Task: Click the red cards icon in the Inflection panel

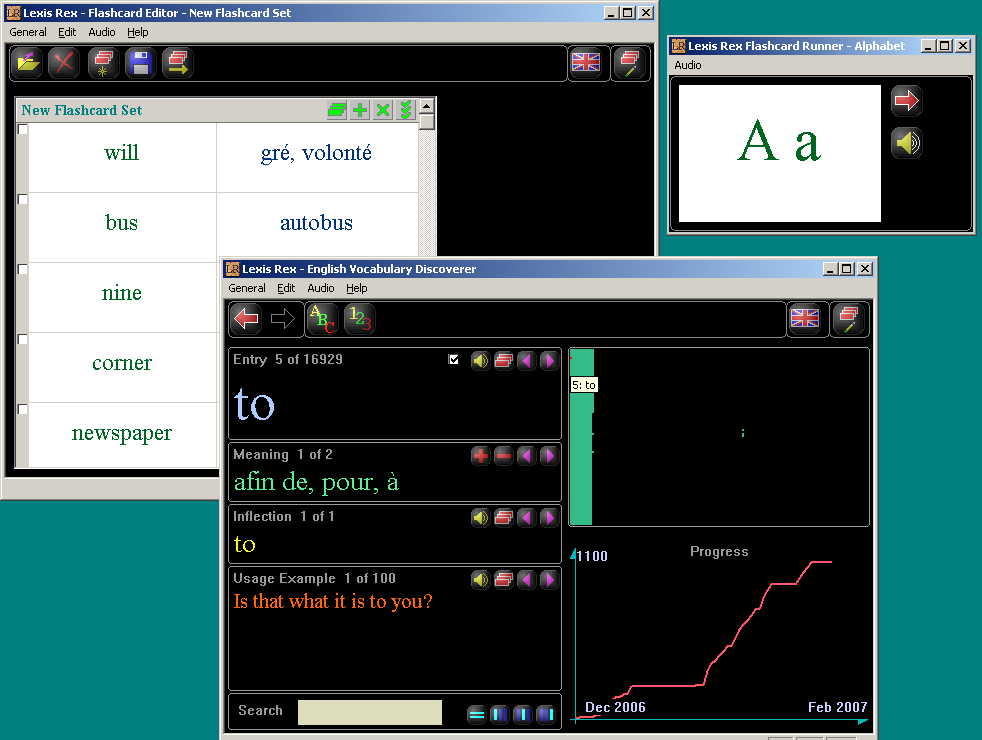Action: click(x=504, y=518)
